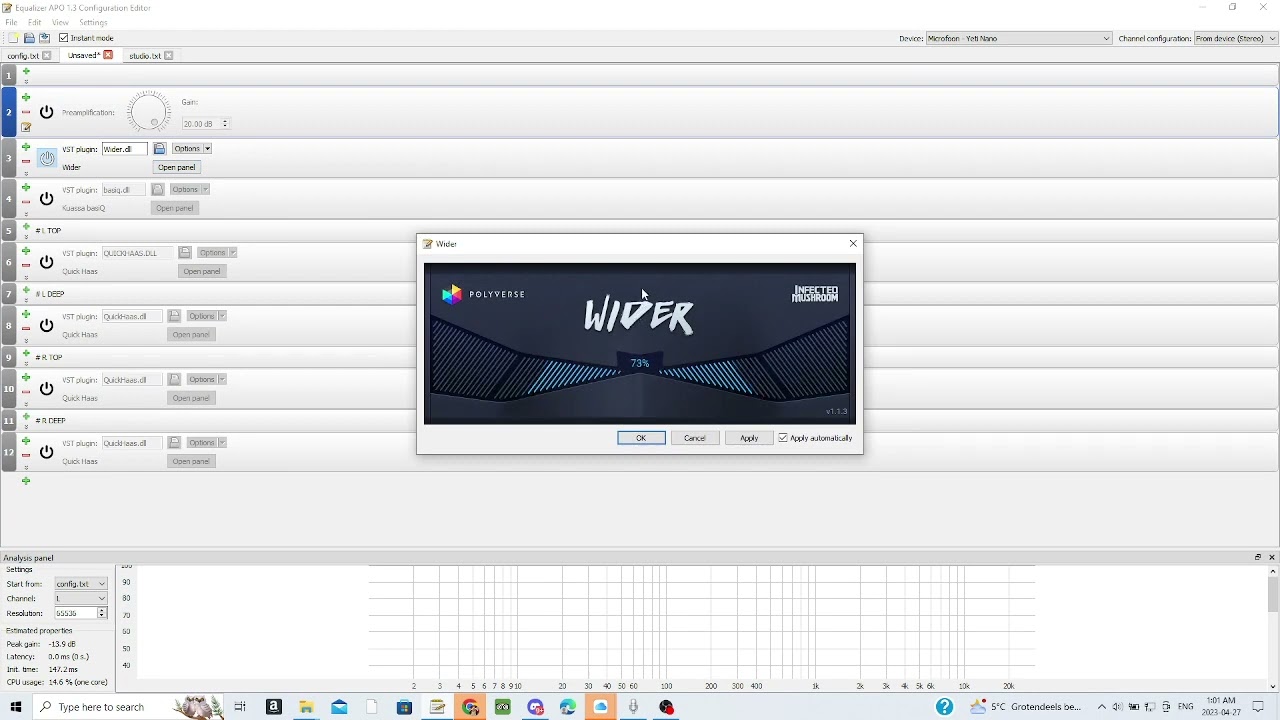The image size is (1280, 720).
Task: Toggle power for Quick Haas in row 12
Action: pyautogui.click(x=46, y=451)
